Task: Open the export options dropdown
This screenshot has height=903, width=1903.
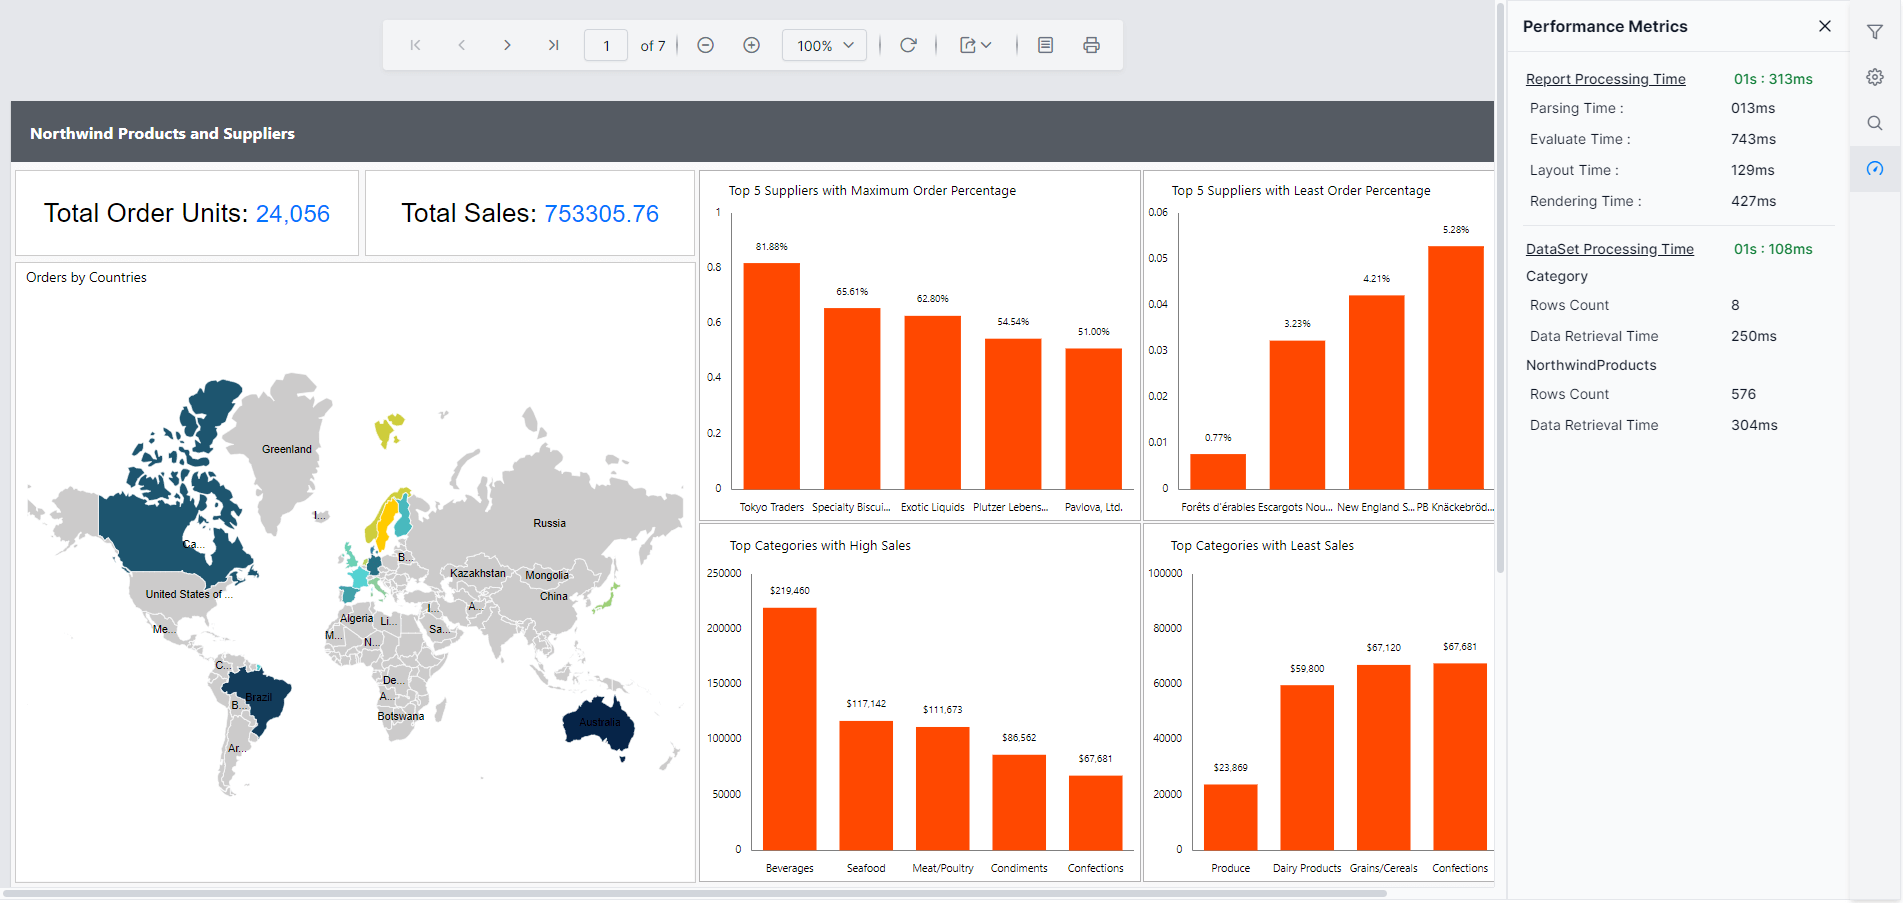Action: (x=976, y=45)
